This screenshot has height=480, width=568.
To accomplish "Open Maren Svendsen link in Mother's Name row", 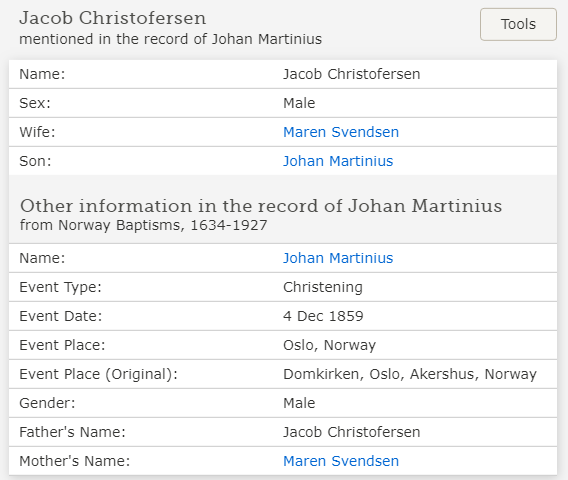I will click(341, 461).
